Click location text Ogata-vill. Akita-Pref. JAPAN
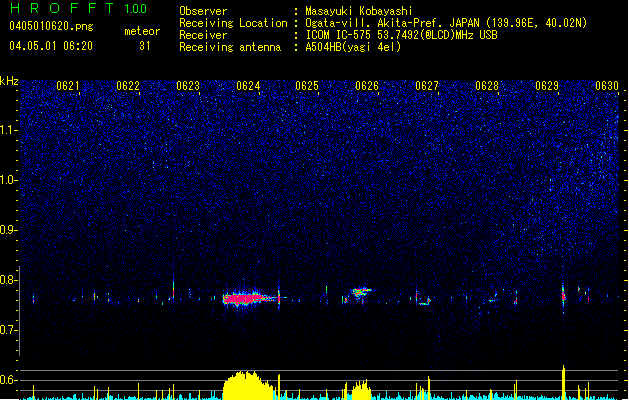Screen dimensions: 629x400 pos(392,23)
